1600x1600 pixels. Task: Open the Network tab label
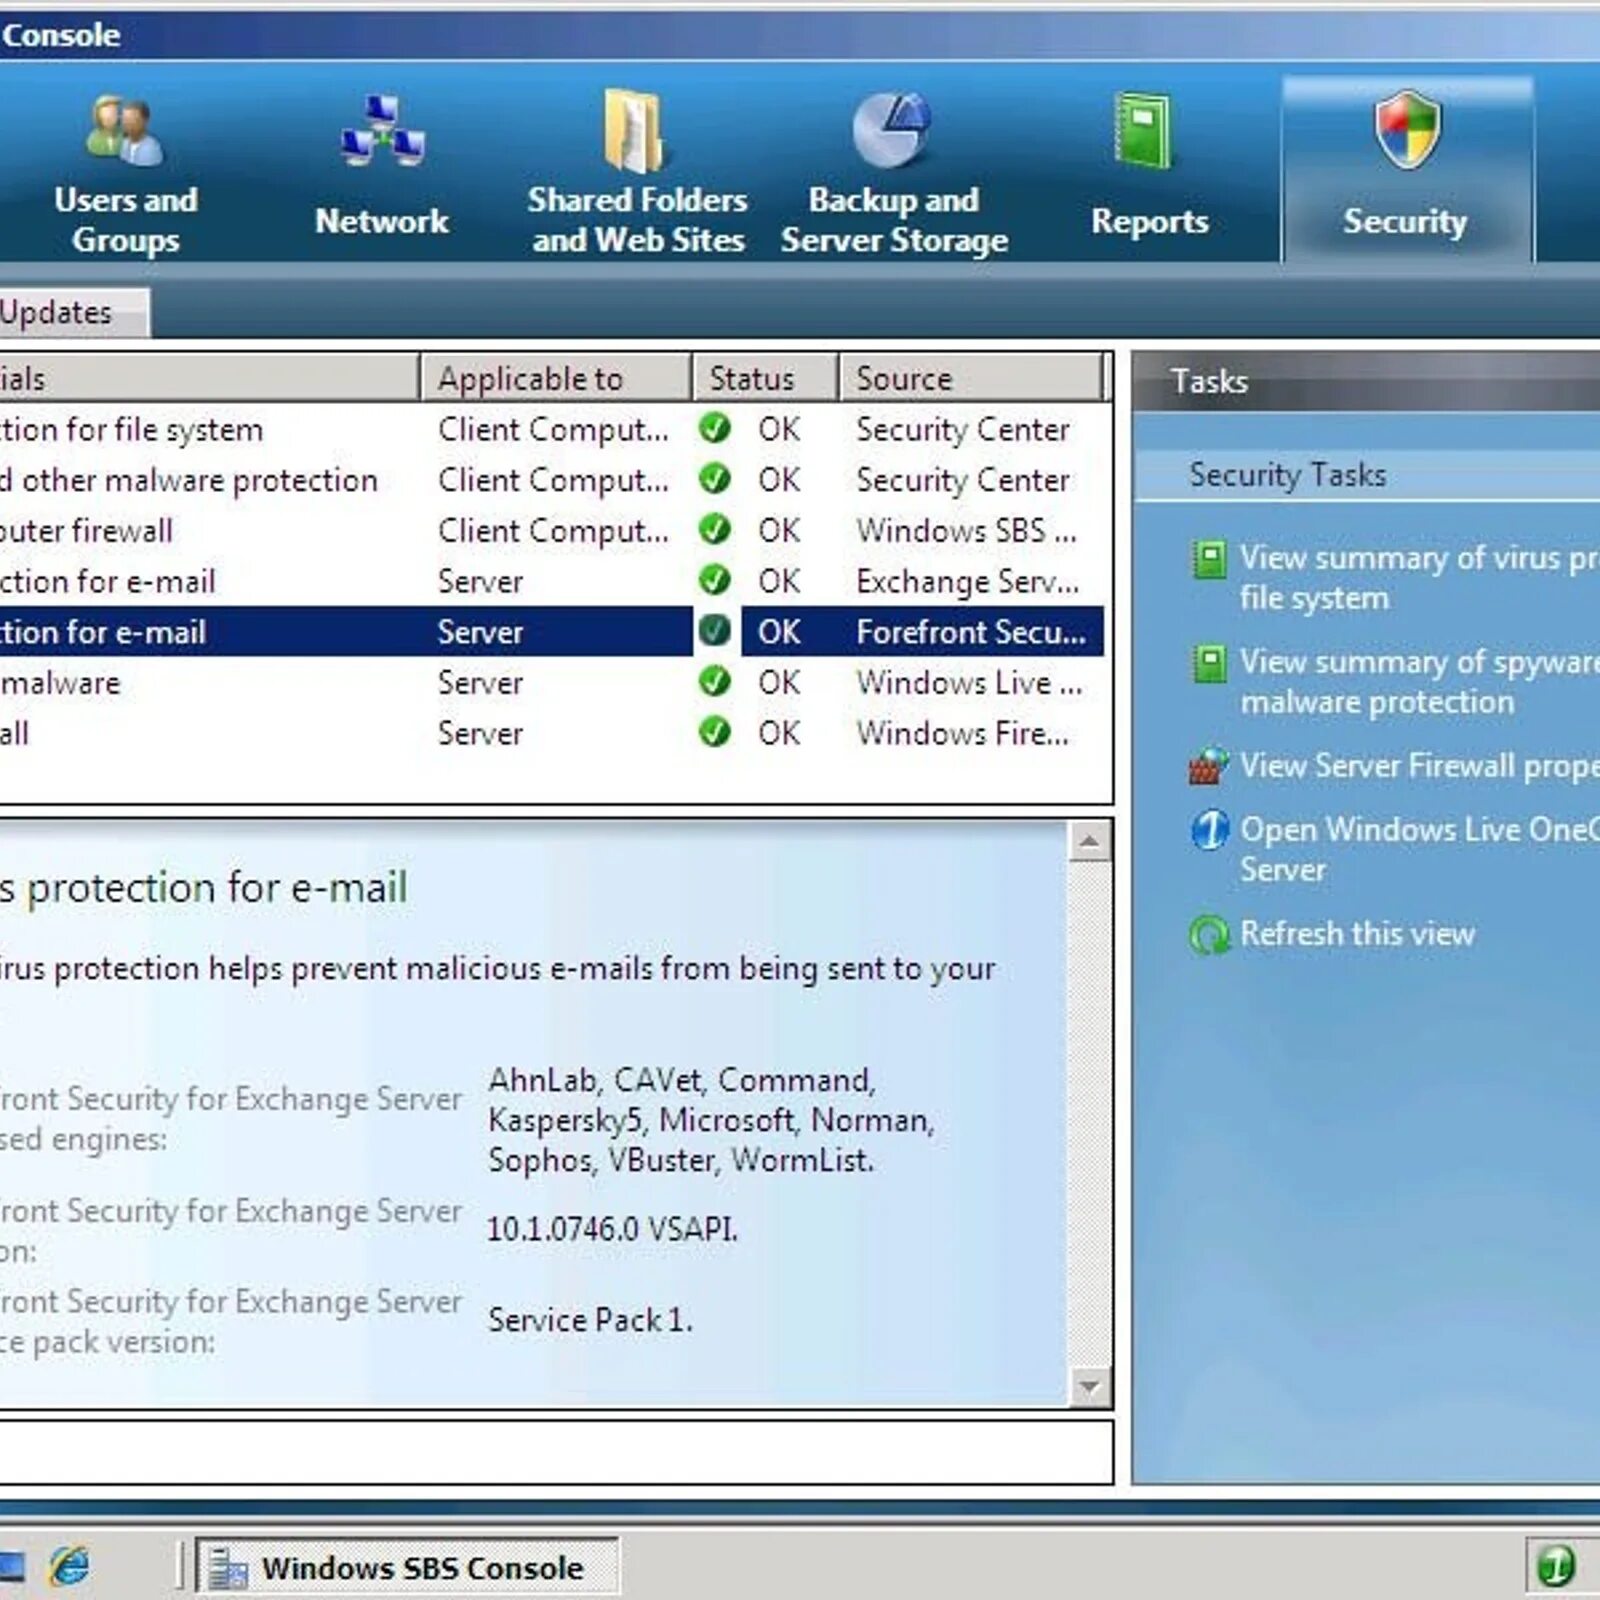tap(382, 221)
